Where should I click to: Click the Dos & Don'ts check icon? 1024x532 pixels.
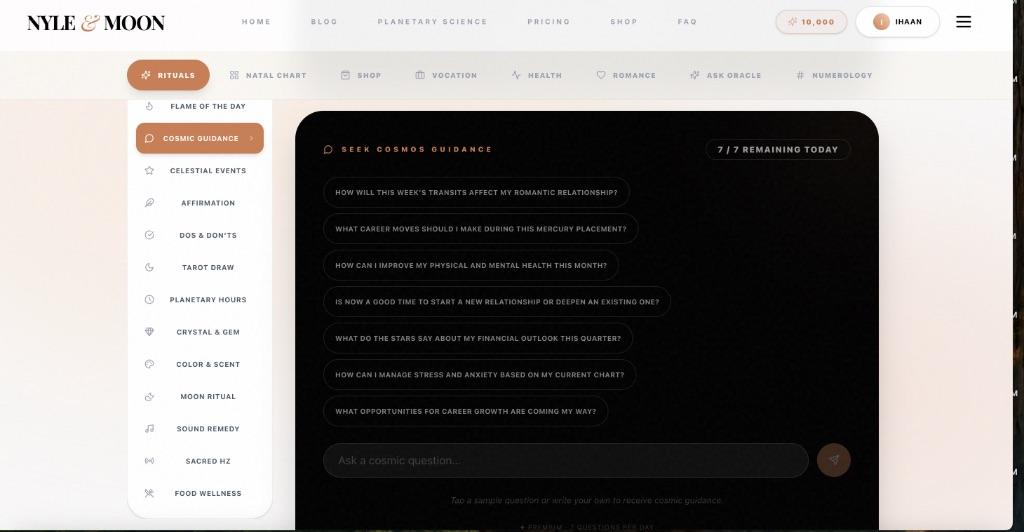tap(150, 235)
